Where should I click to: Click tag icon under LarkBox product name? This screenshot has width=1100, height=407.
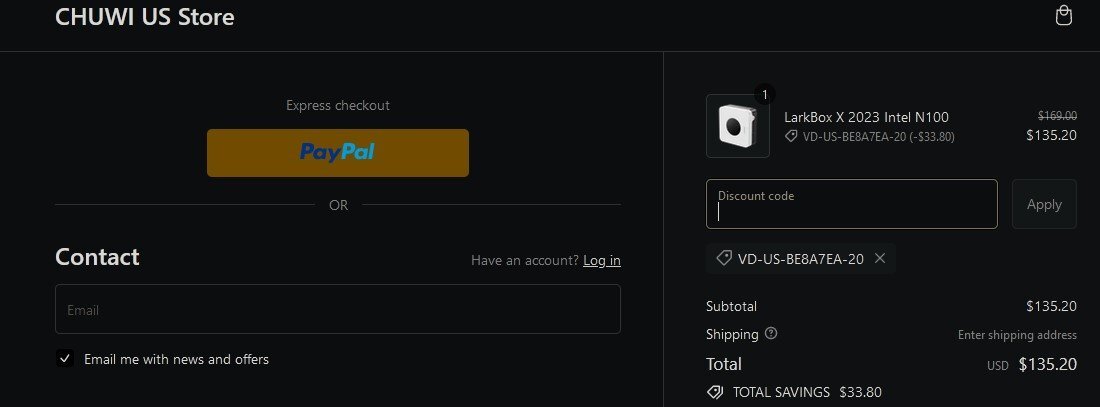pyautogui.click(x=791, y=136)
